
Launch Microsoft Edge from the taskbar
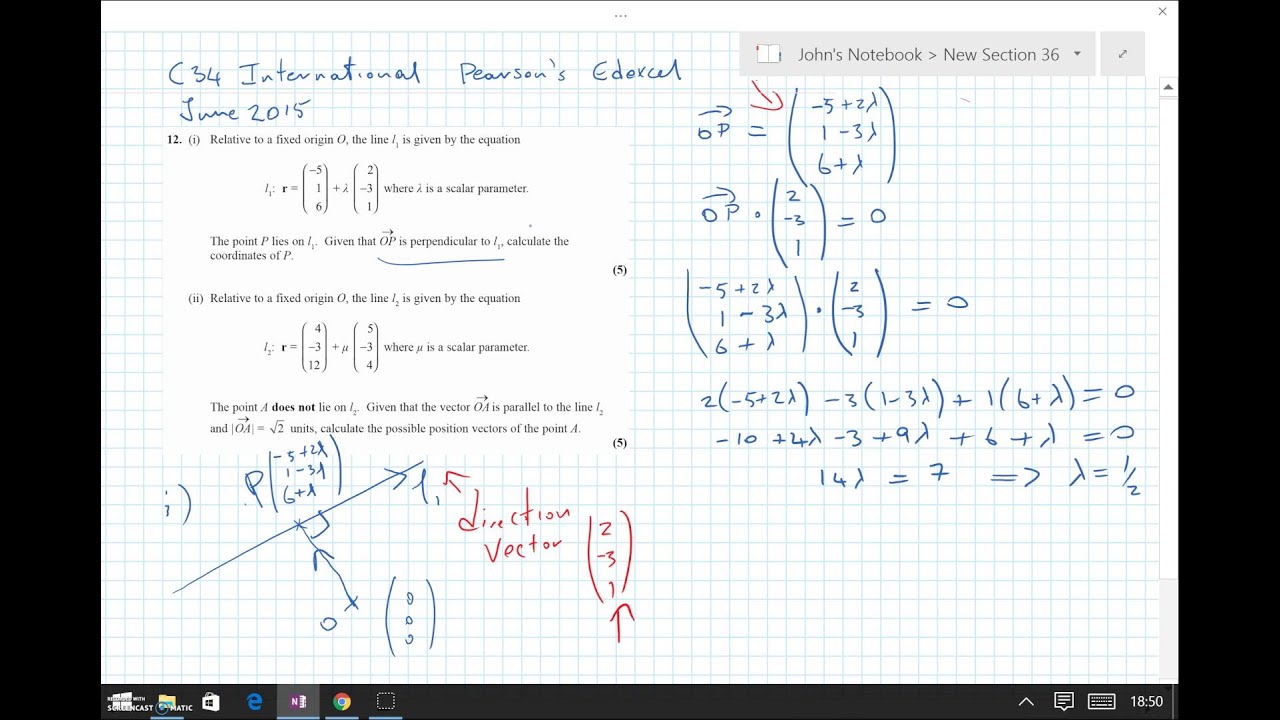[x=255, y=702]
